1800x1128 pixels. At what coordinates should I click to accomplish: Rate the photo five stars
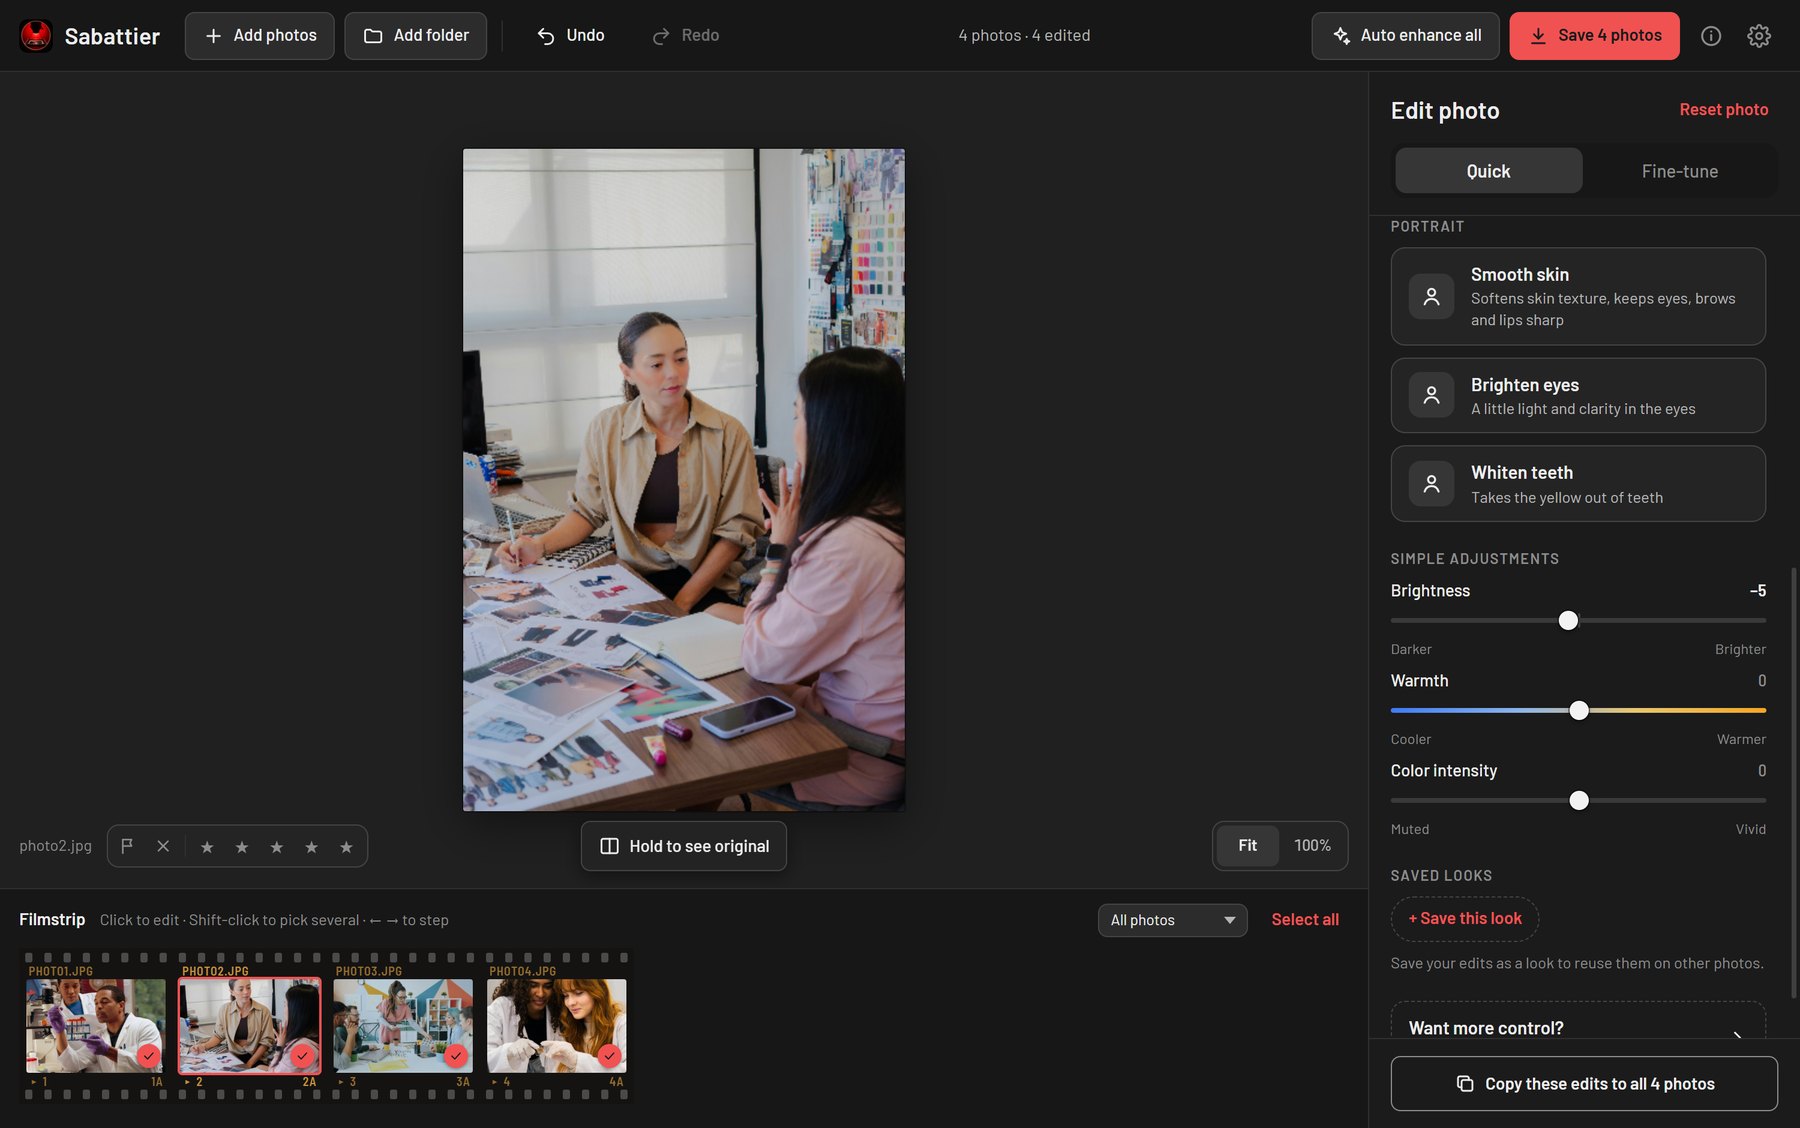346,847
